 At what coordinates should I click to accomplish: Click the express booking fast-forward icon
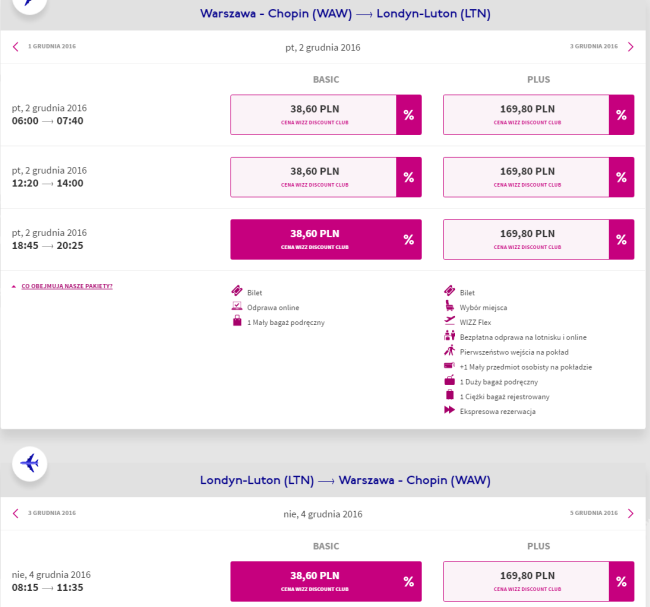(x=449, y=410)
